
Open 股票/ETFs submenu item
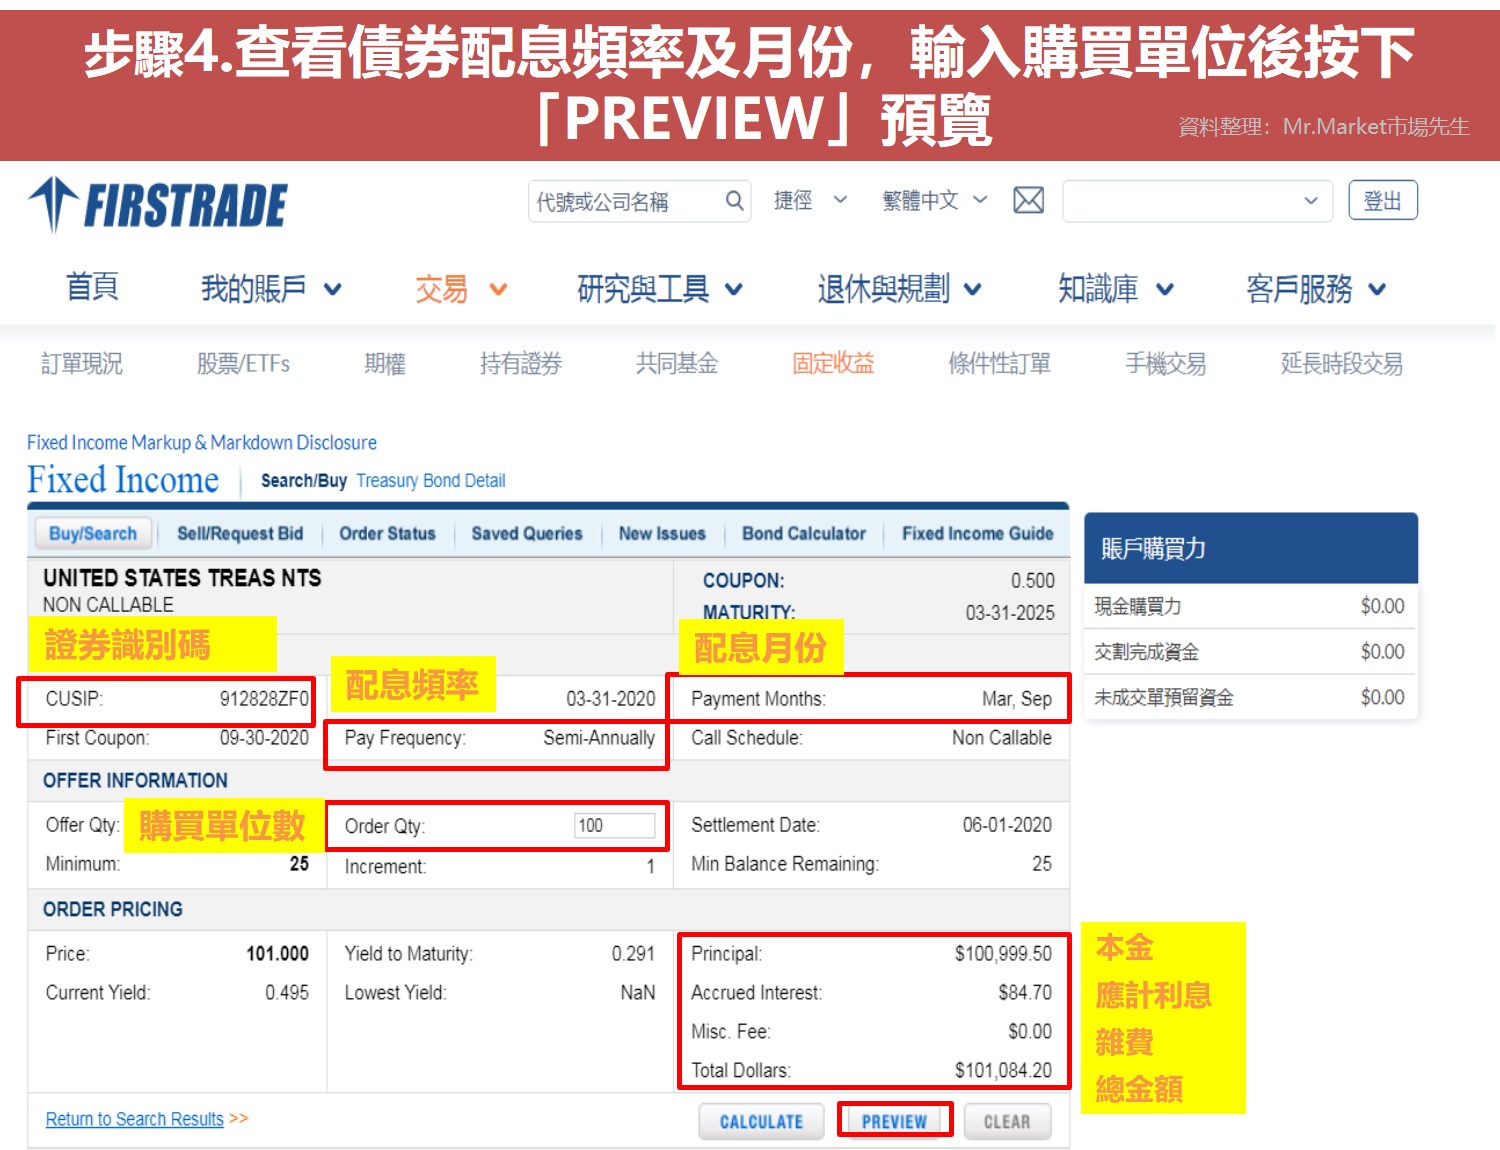click(x=243, y=364)
